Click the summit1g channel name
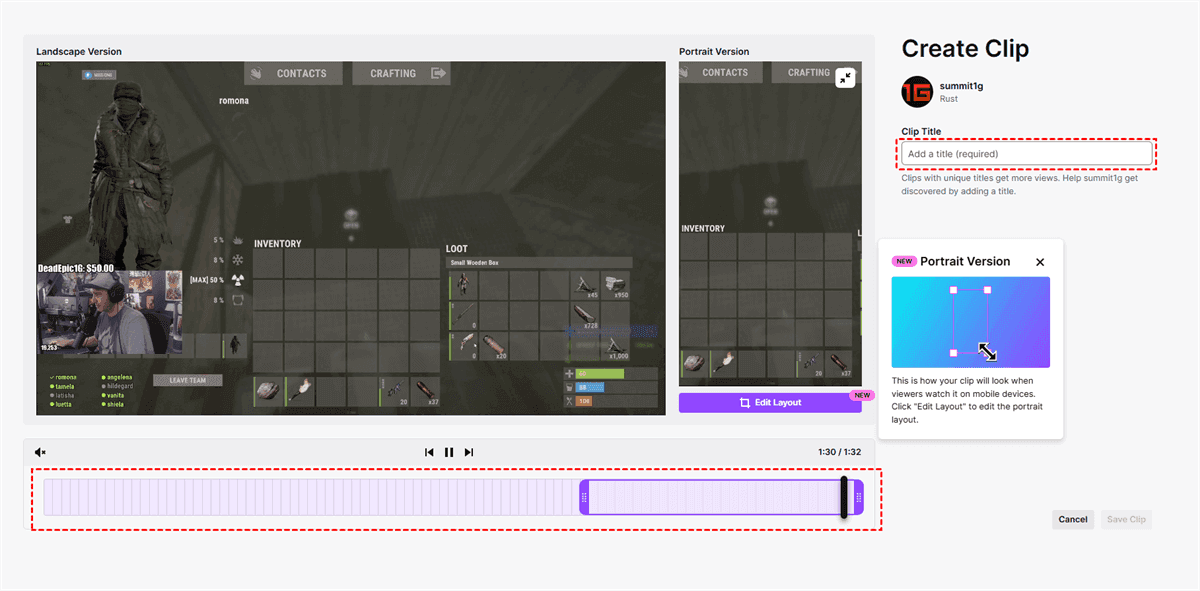 [961, 86]
